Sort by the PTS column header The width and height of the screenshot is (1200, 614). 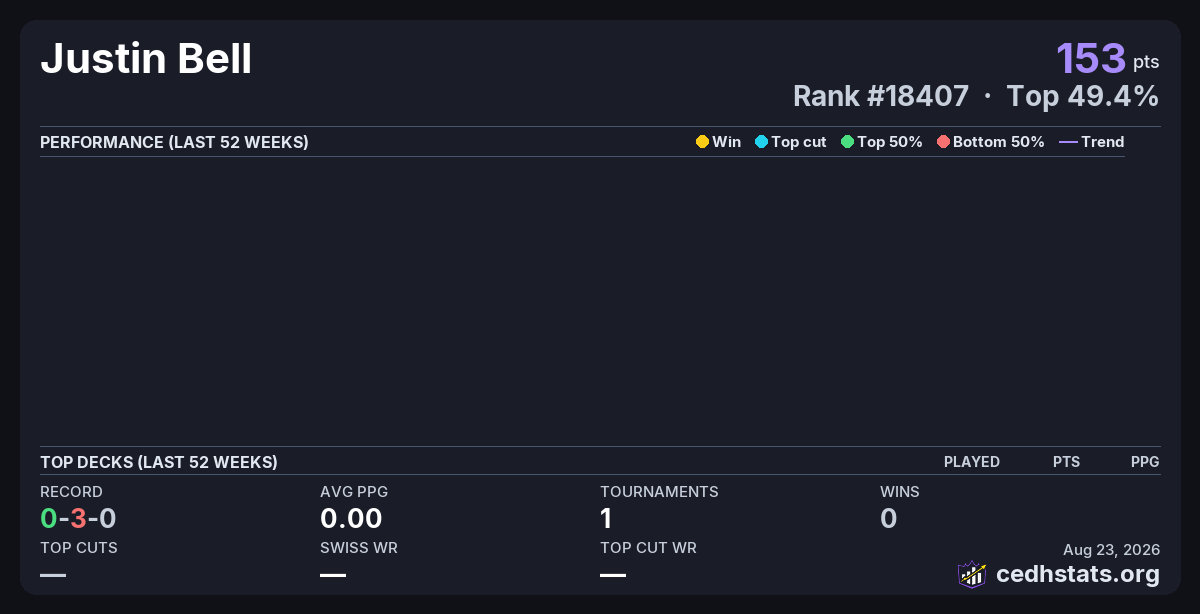pyautogui.click(x=1066, y=462)
